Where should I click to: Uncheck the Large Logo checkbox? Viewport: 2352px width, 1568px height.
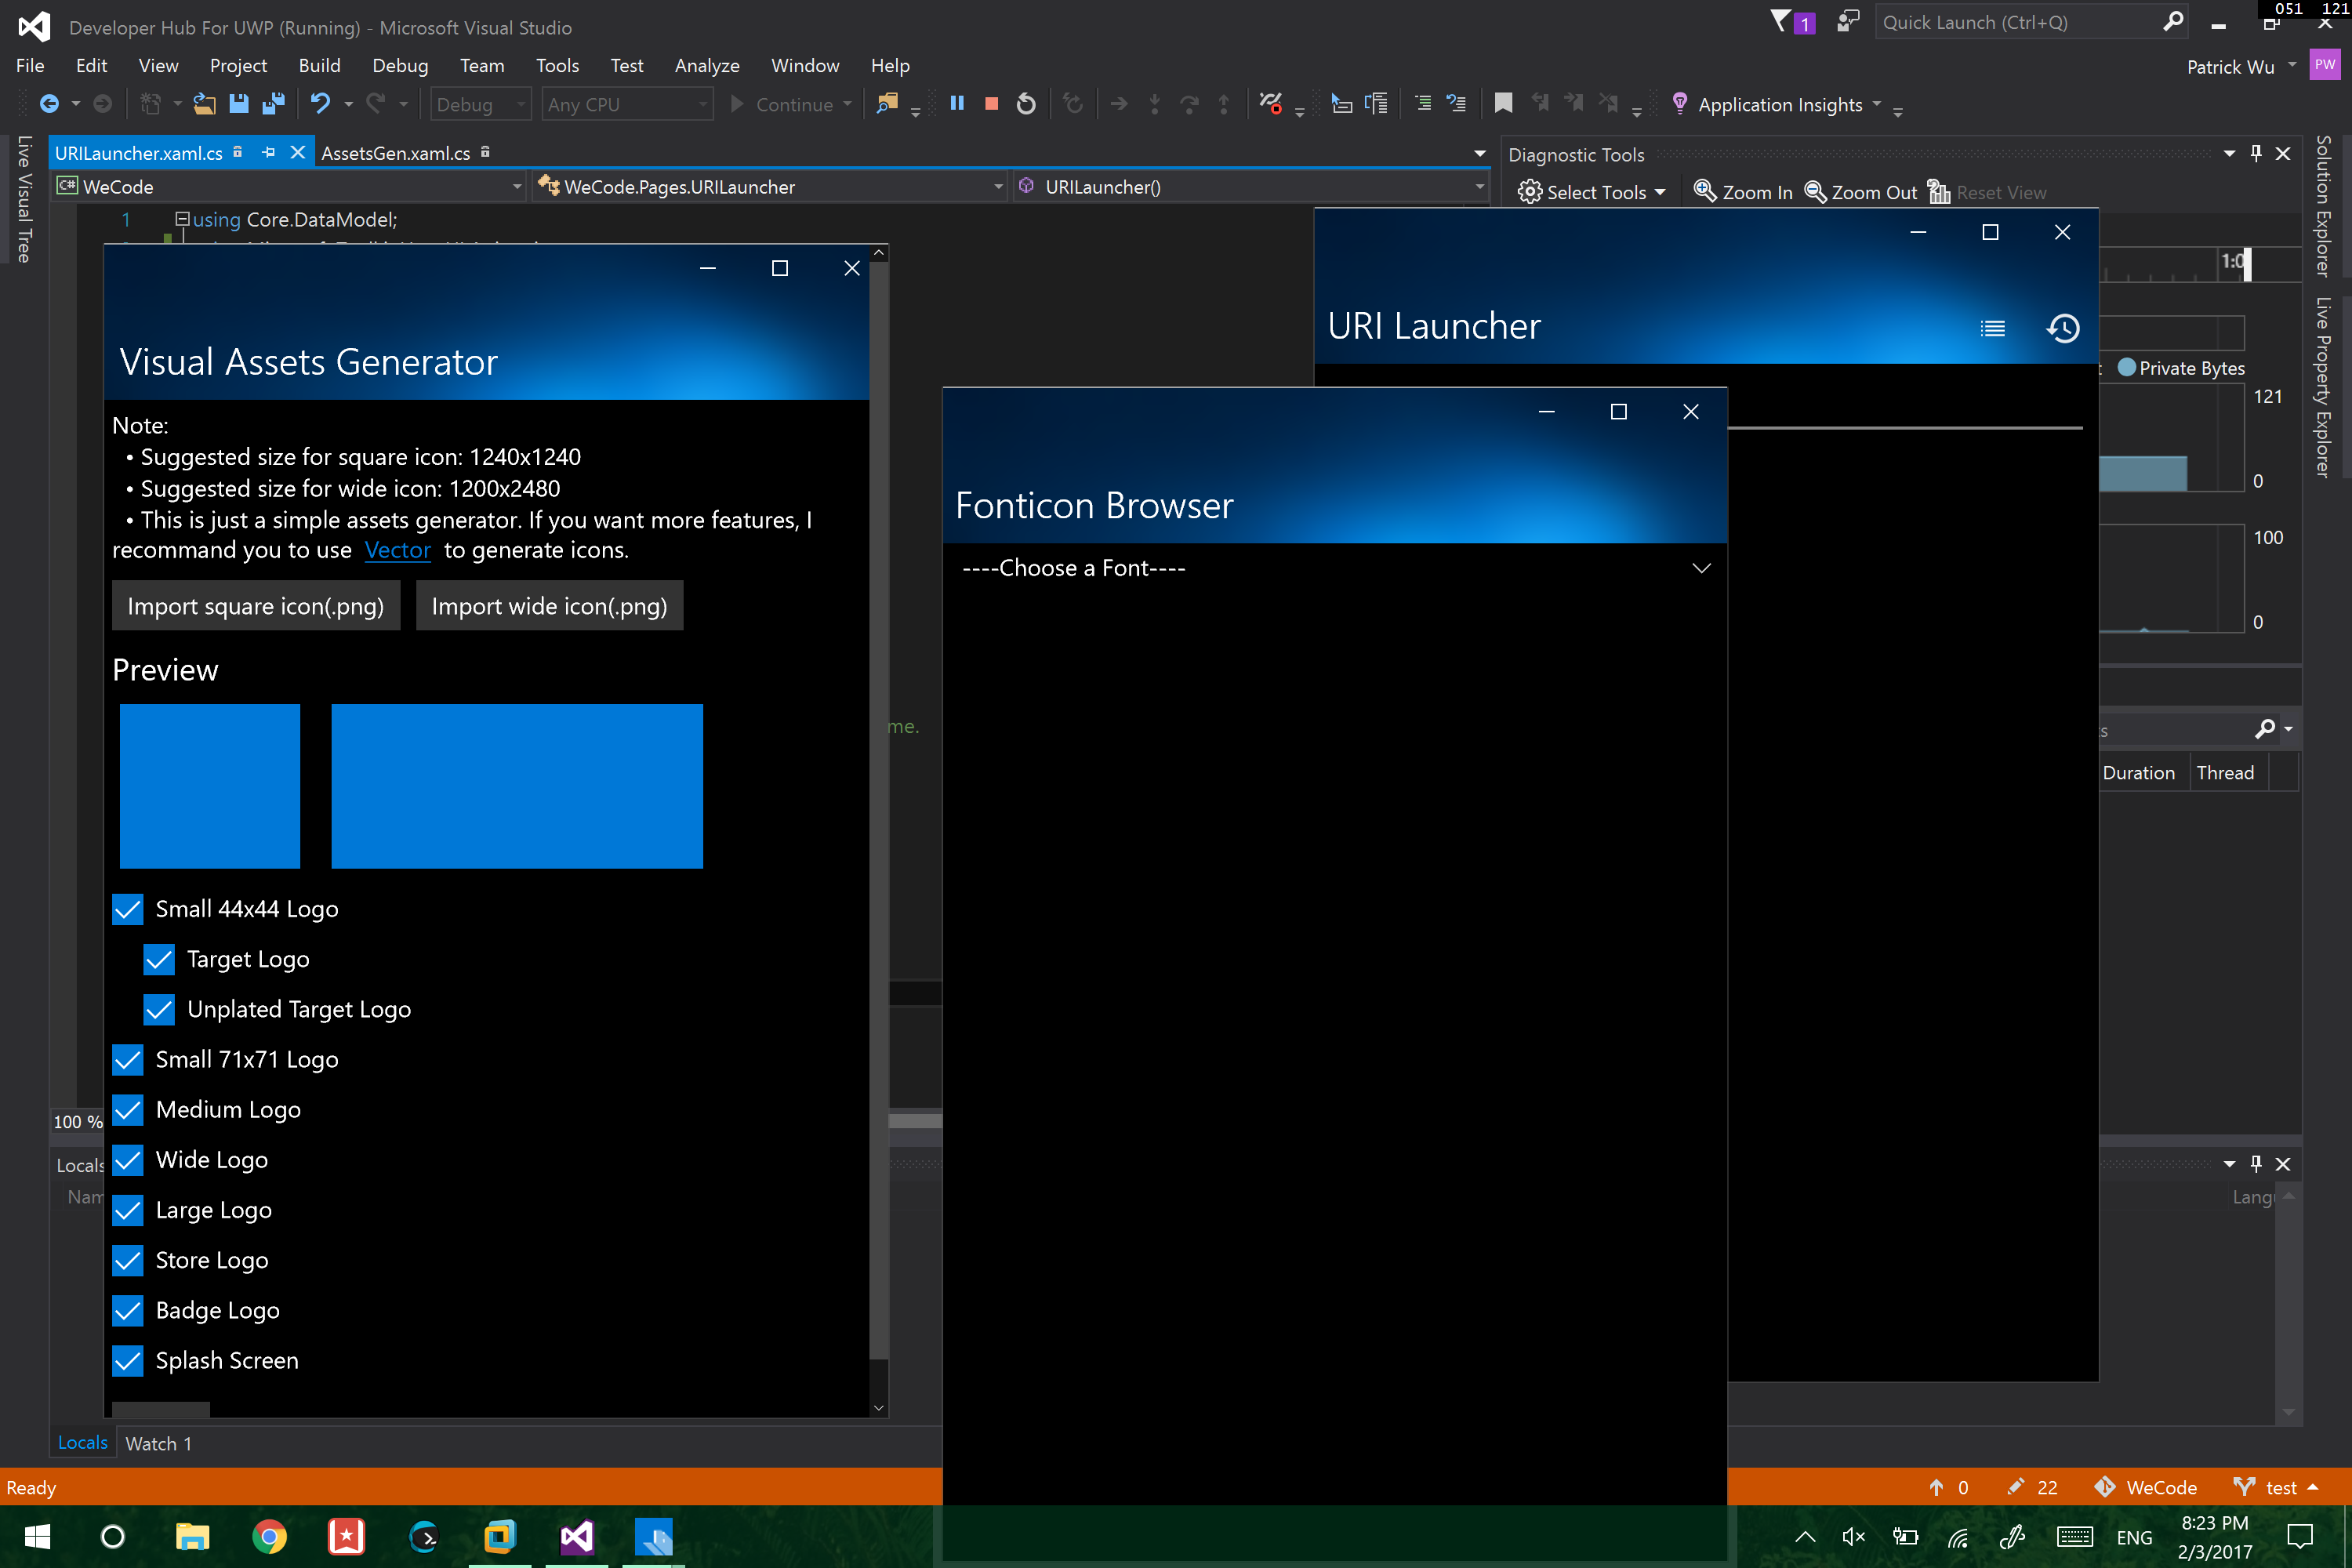click(128, 1210)
